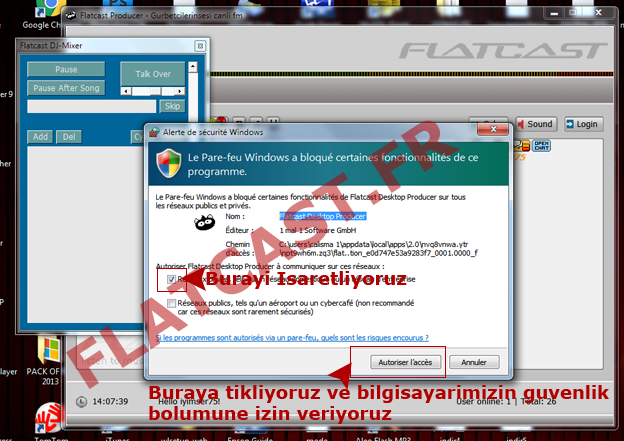Click Add in the DJ-Mixer playlist
This screenshot has height=441, width=624.
tap(40, 137)
